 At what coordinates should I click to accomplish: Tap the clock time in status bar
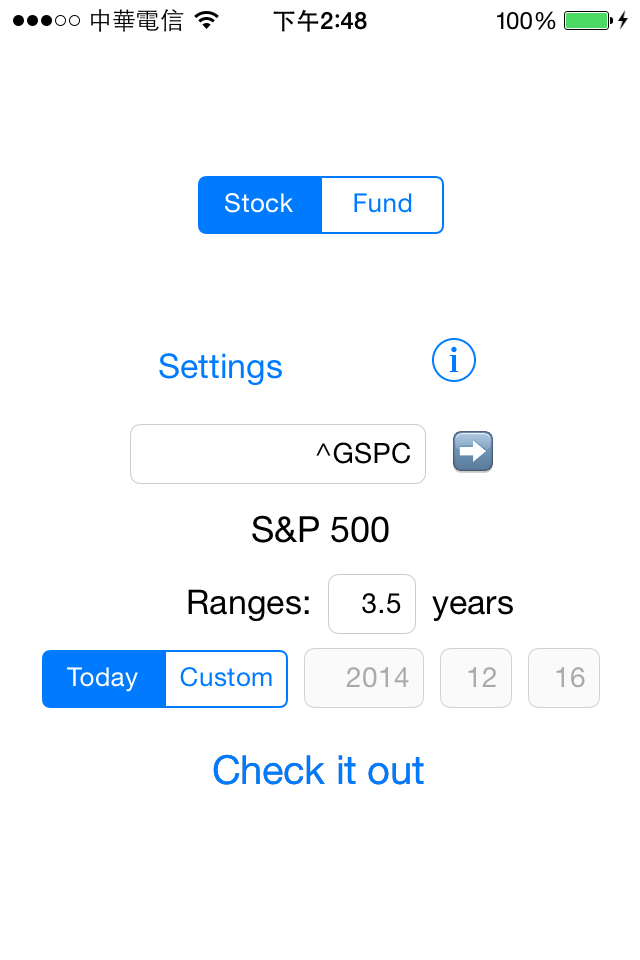pos(320,21)
